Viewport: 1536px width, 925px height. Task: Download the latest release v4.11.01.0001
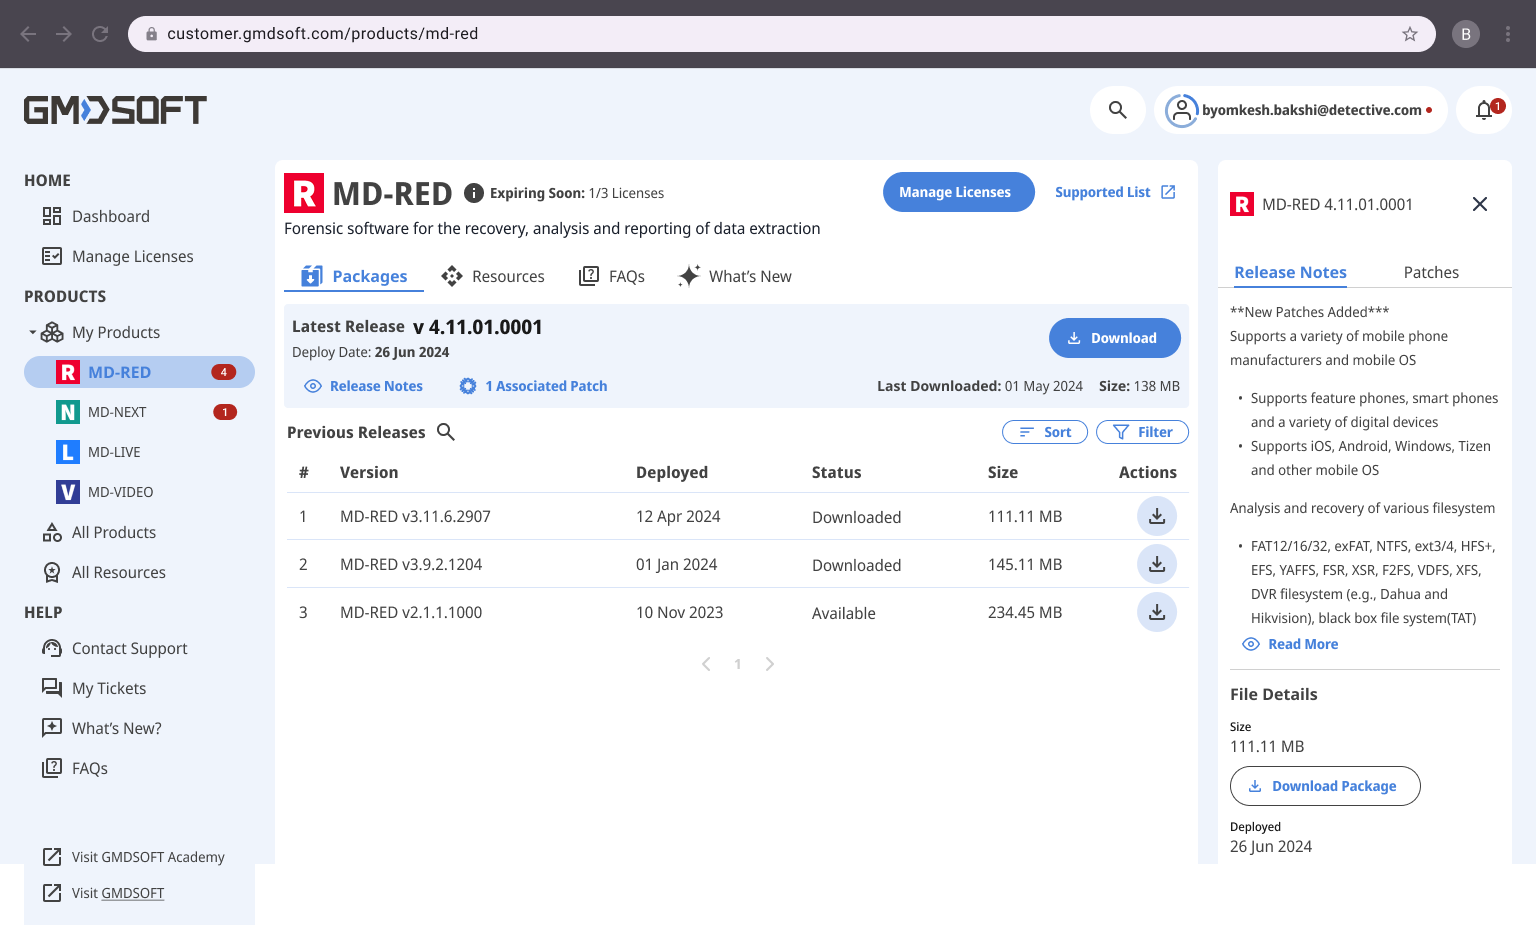[x=1115, y=338]
